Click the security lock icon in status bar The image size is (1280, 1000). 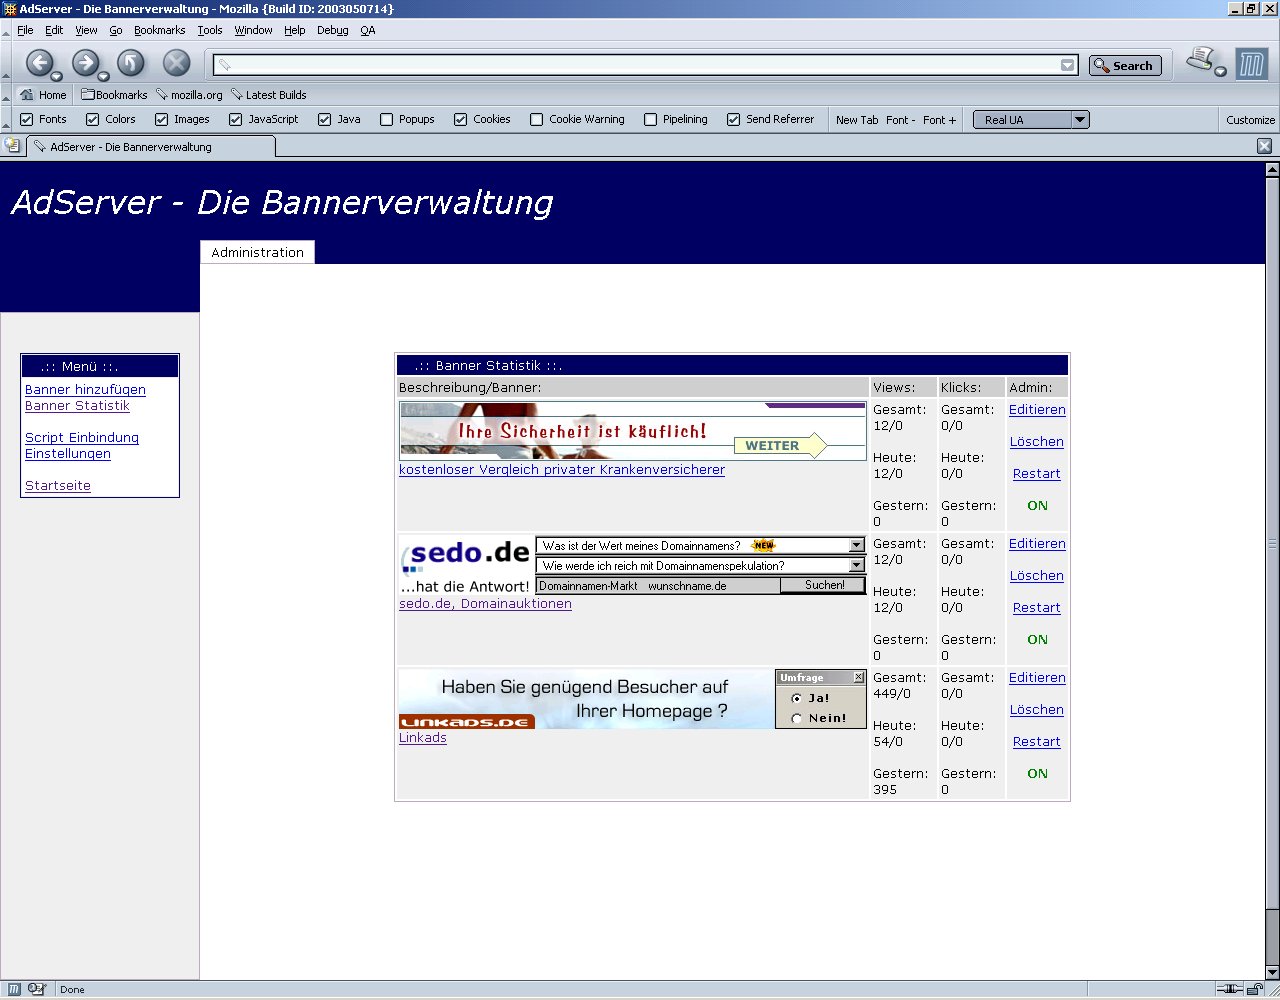click(1254, 989)
